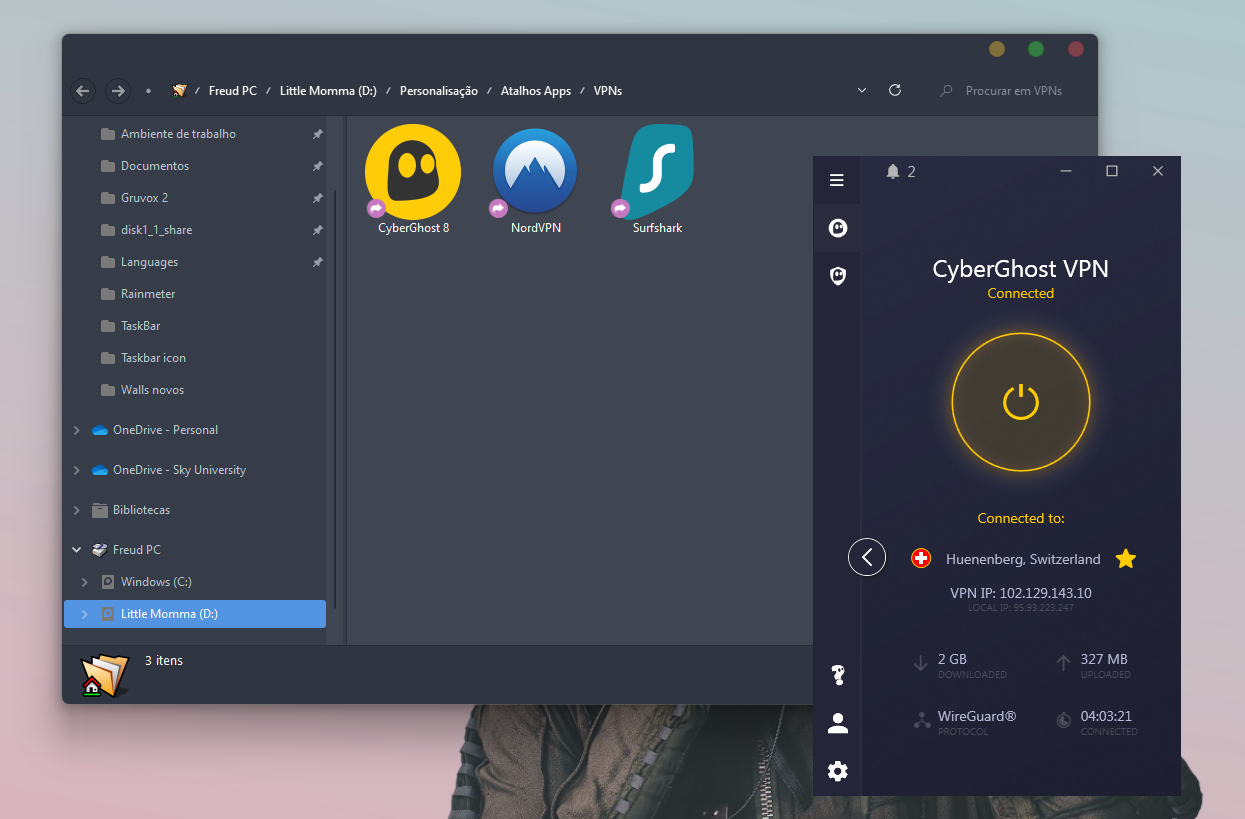This screenshot has height=819, width=1245.
Task: Open the CyberGhost 8 shortcut icon
Action: pos(413,172)
